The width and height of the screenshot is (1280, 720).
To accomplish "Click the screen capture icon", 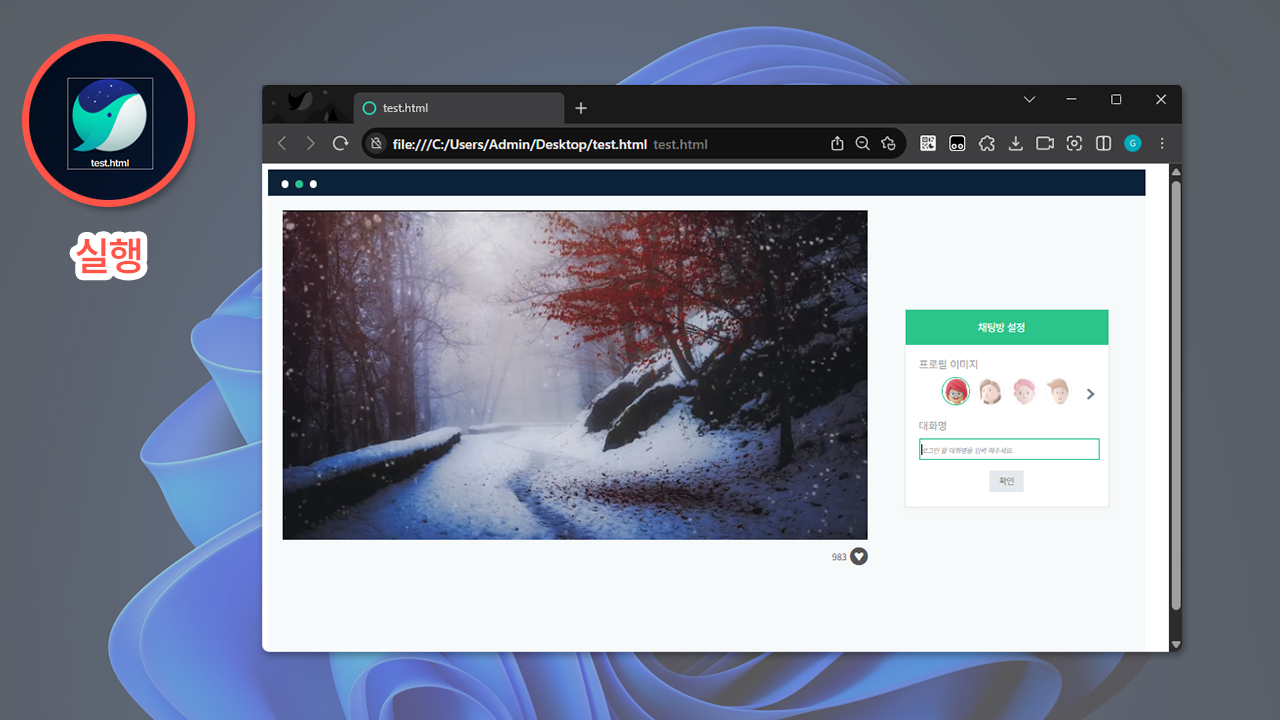I will pyautogui.click(x=1074, y=144).
